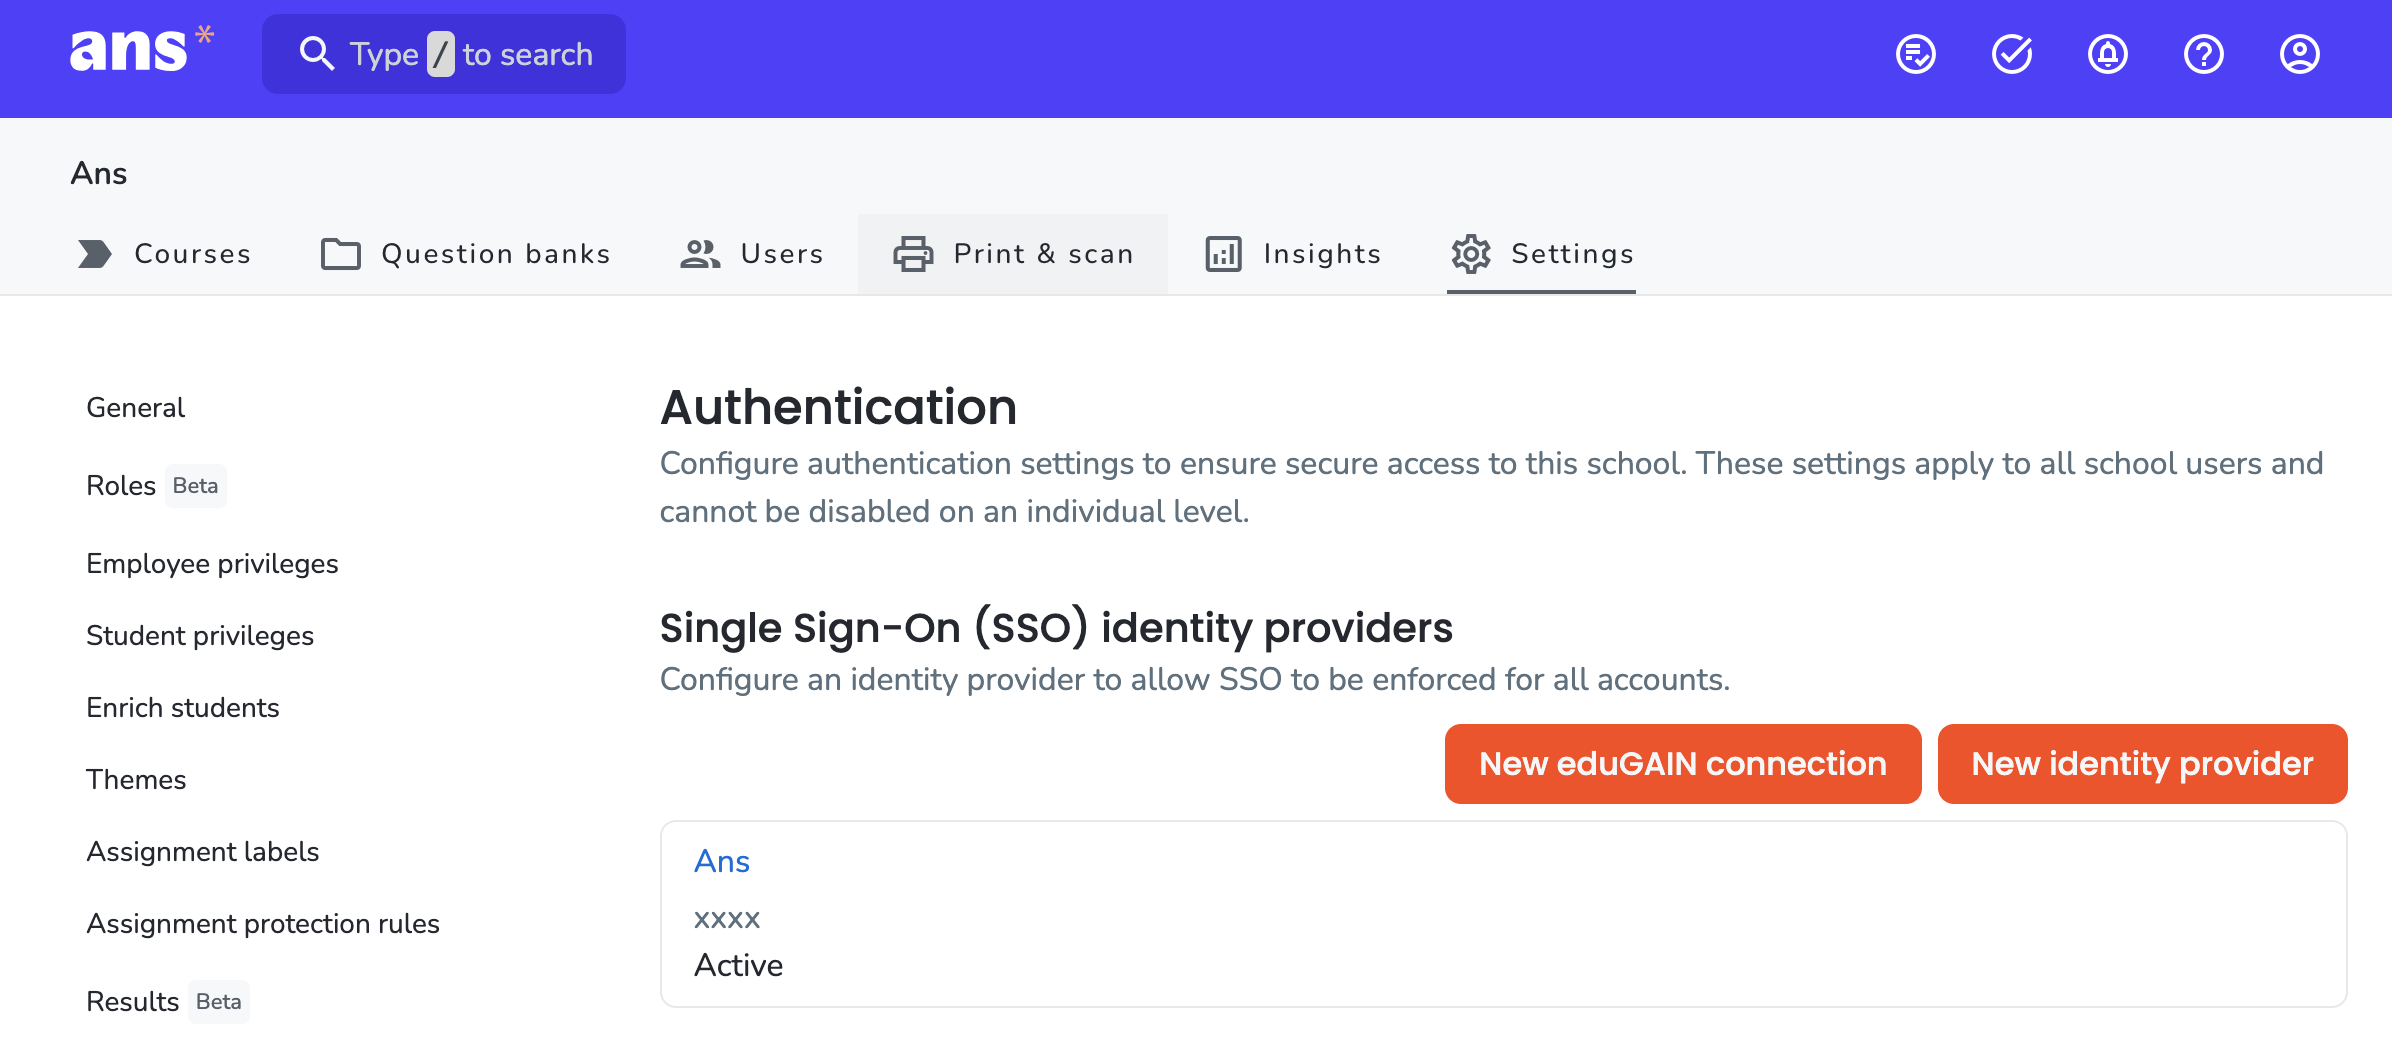Open notifications bell icon

coord(2108,54)
